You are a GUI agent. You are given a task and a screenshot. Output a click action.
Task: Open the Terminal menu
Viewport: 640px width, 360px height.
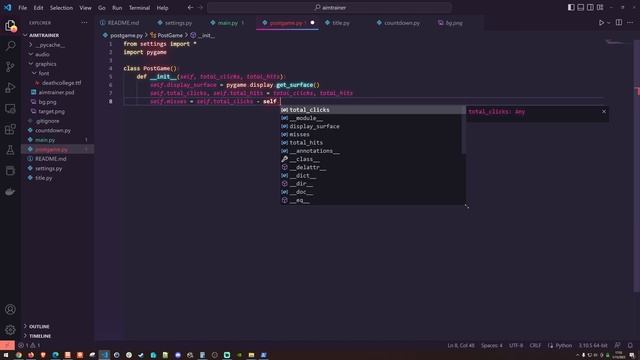pos(139,8)
